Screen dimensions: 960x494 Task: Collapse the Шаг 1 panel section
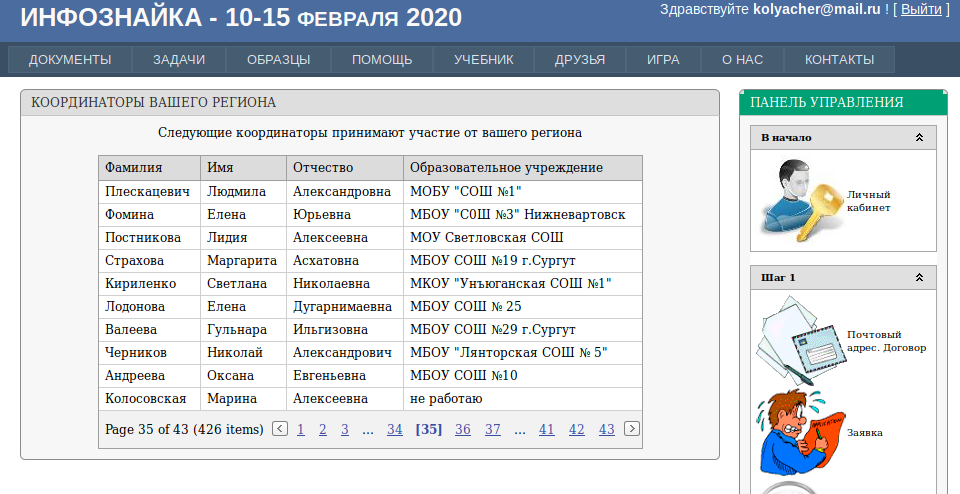tap(919, 277)
